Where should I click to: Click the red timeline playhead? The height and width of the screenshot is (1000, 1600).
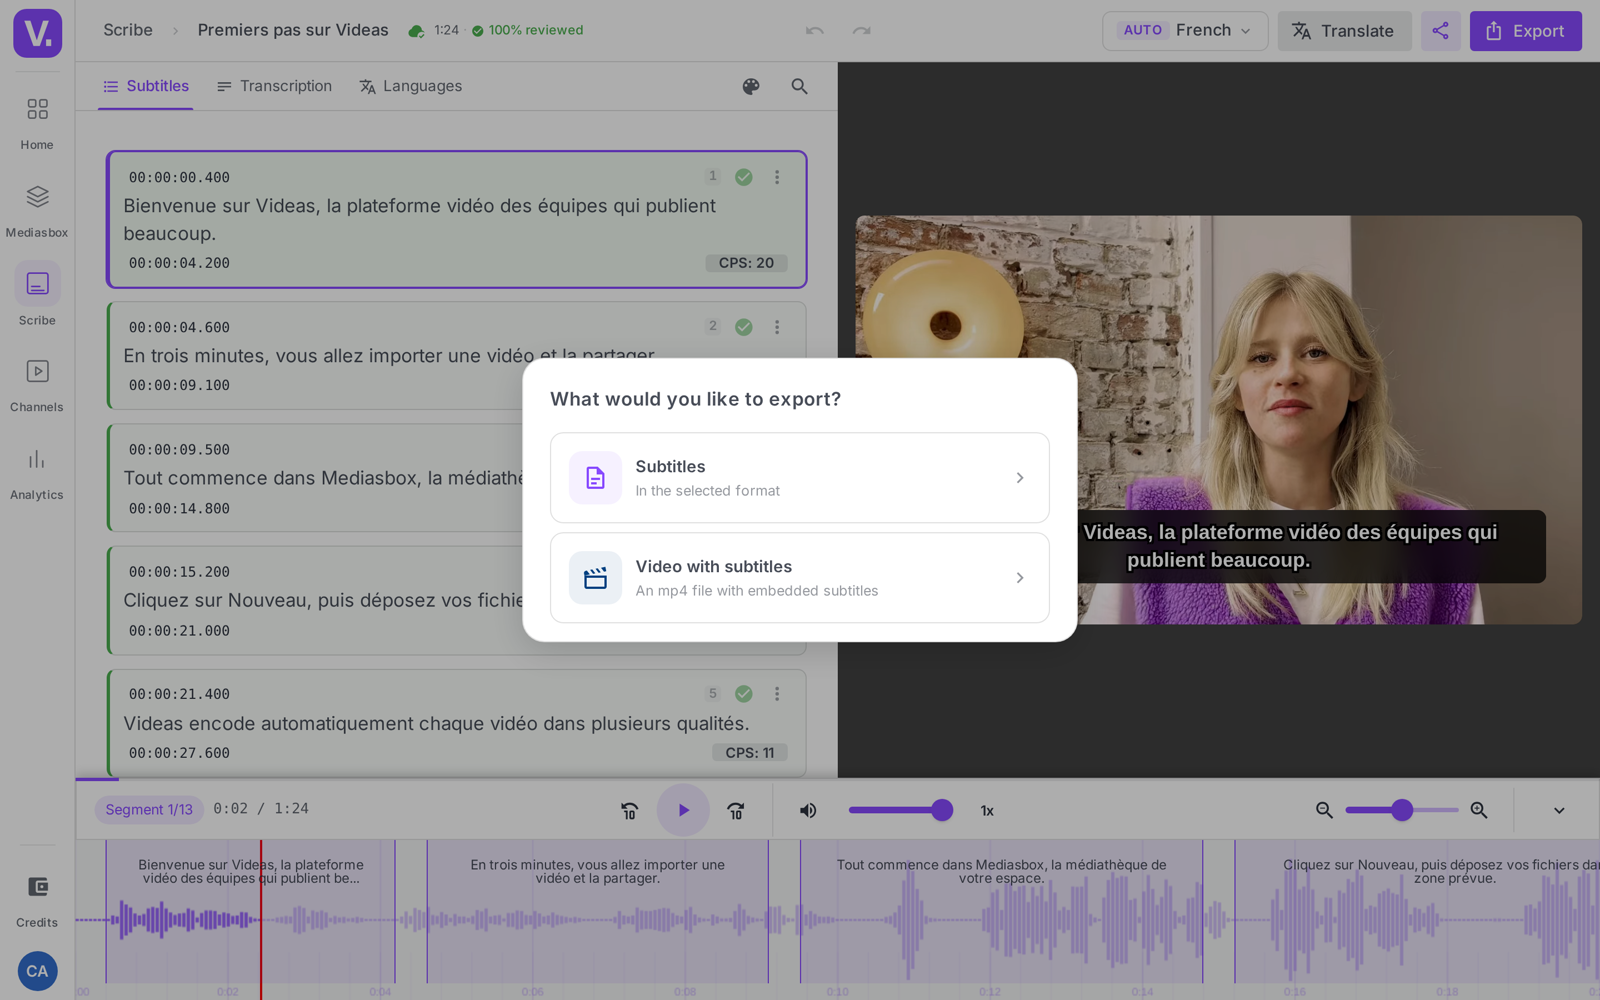261,919
